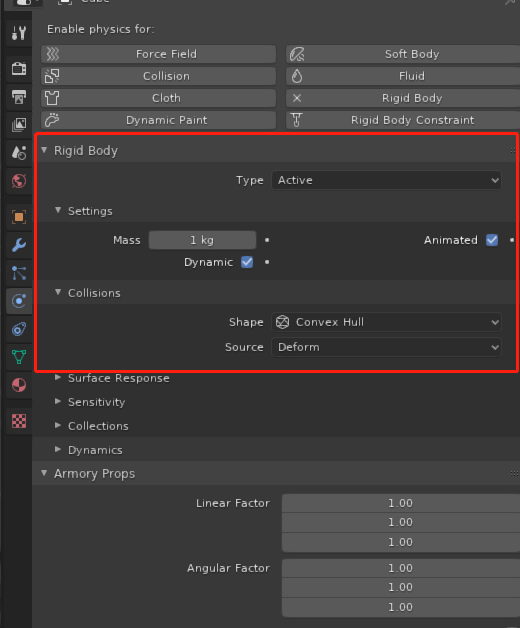This screenshot has height=628, width=520.
Task: Expand the Surface Response subpanel
Action: (58, 378)
